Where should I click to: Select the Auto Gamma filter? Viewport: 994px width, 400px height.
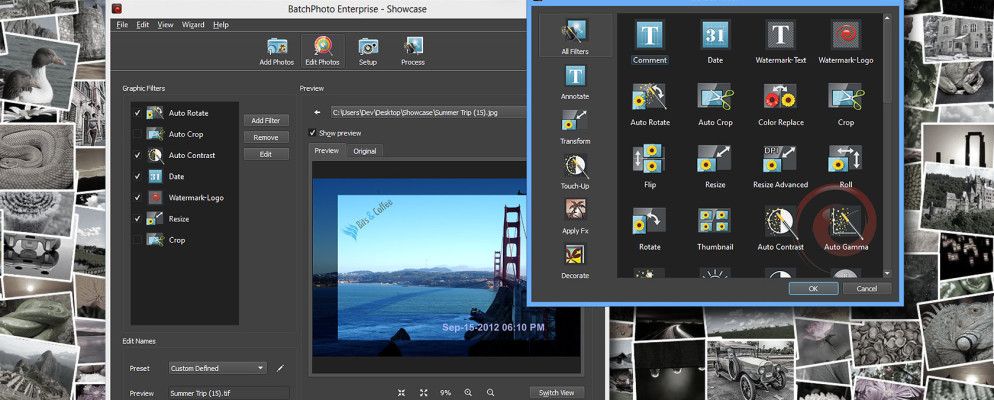point(845,223)
